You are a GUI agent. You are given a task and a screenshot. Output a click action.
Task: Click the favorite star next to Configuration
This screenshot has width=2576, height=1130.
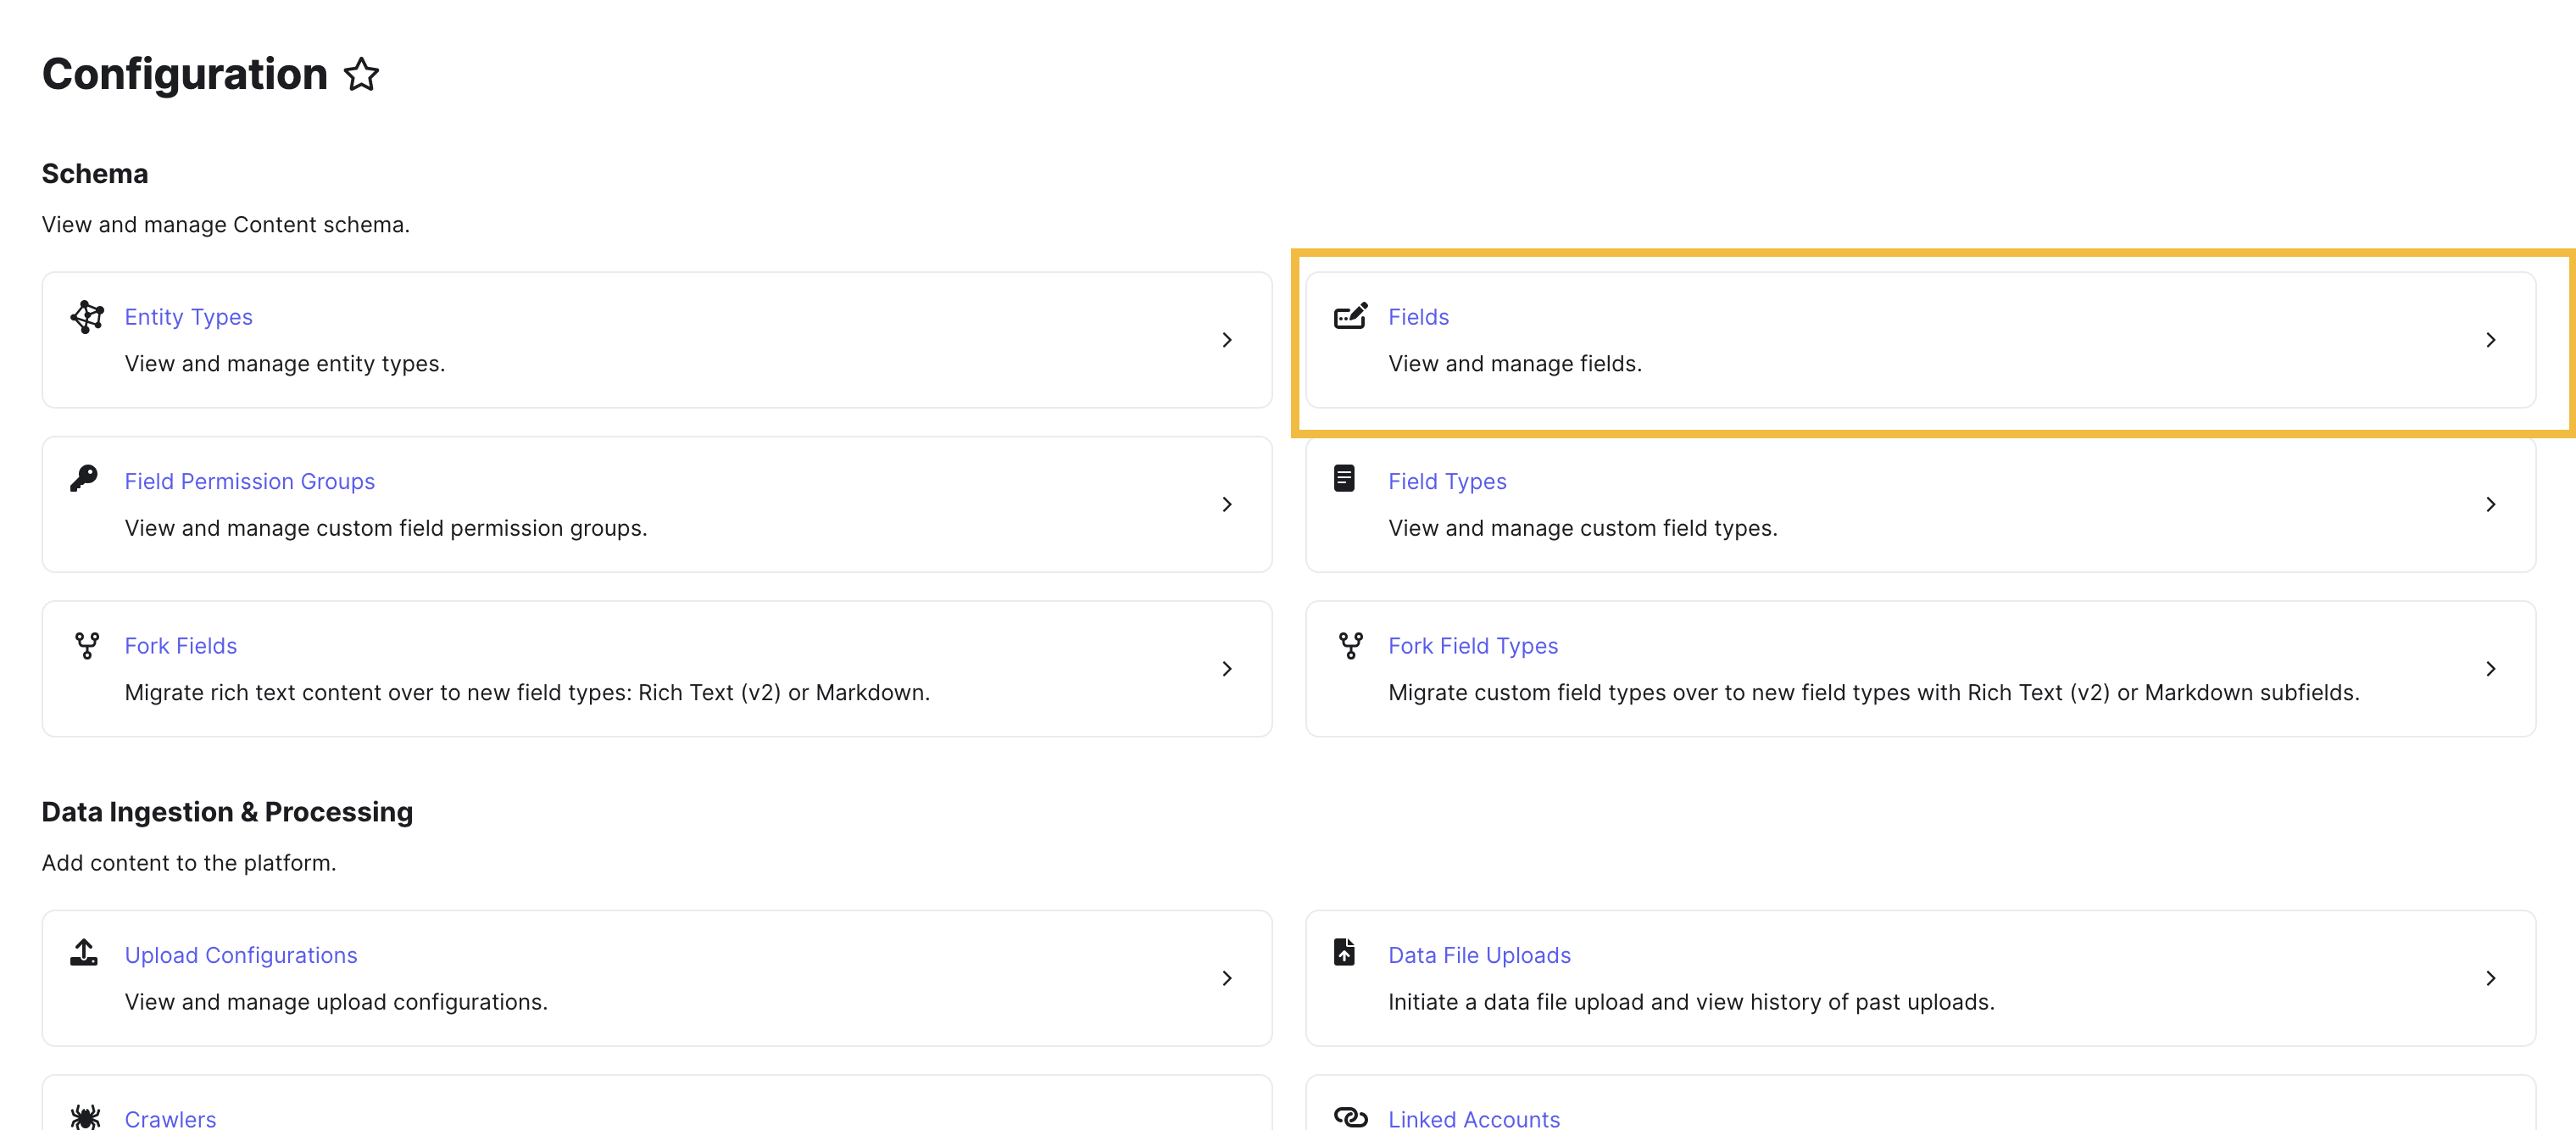click(x=361, y=74)
